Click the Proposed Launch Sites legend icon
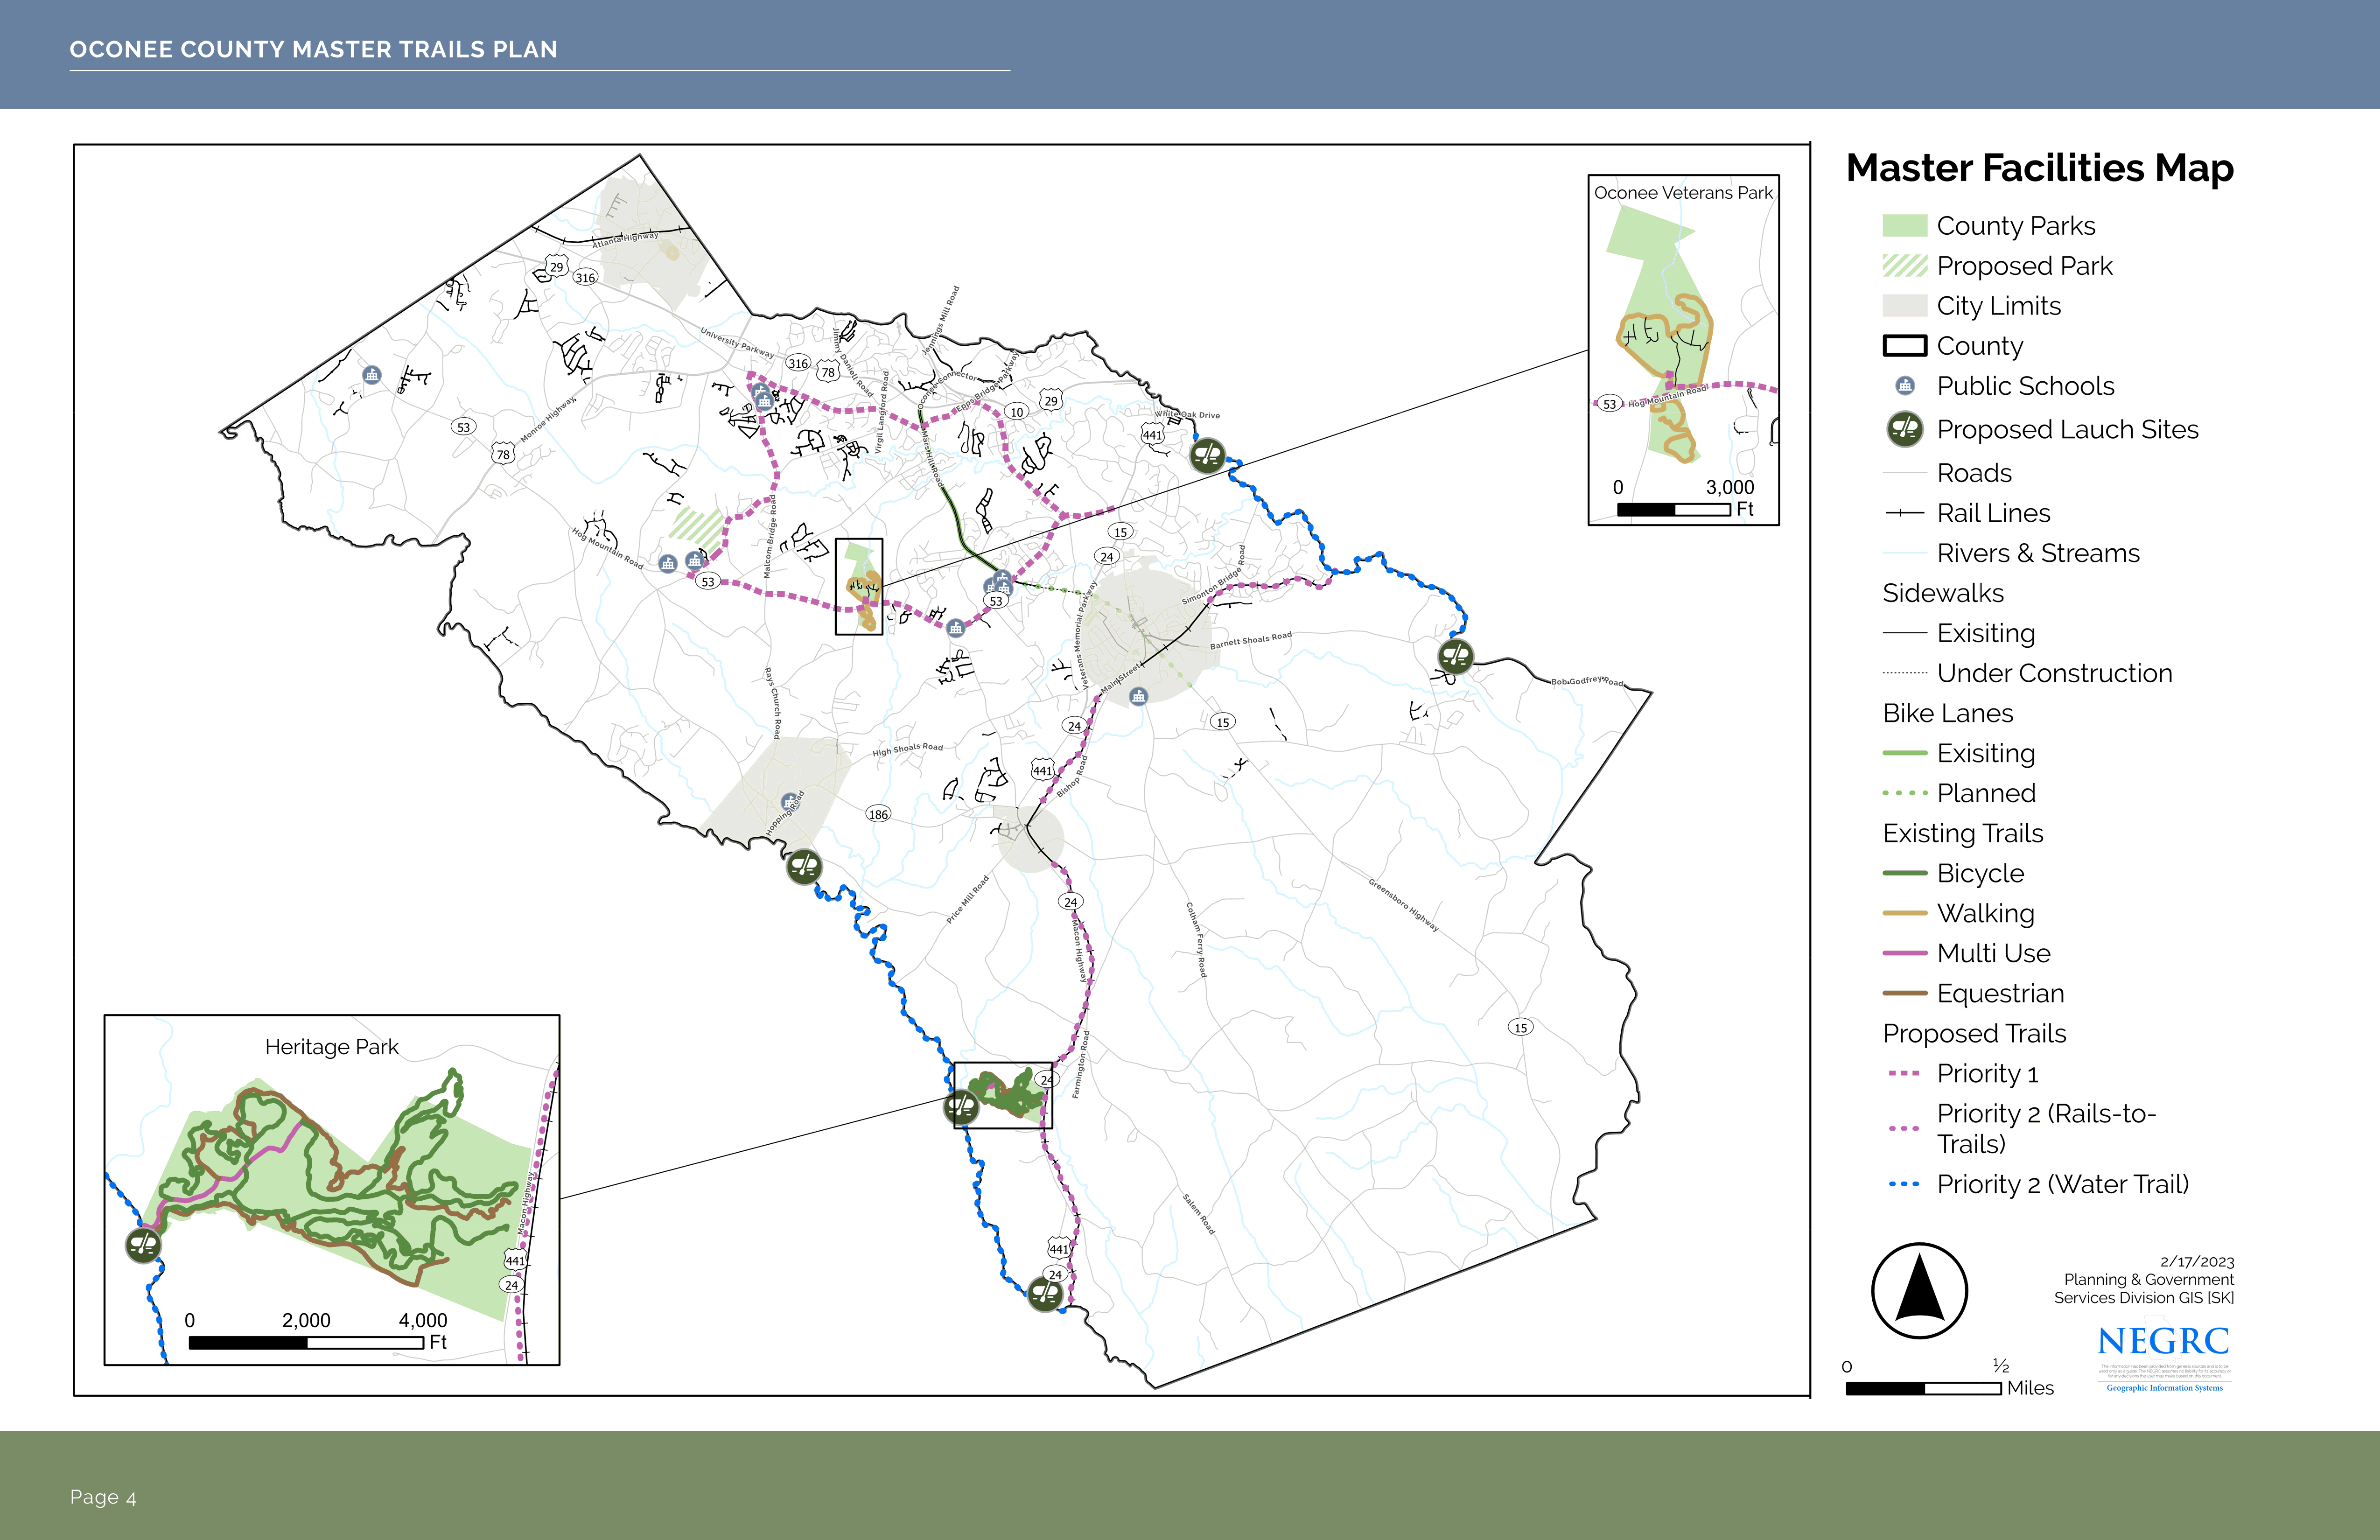Screen dimensions: 2380x1540 click(1904, 429)
